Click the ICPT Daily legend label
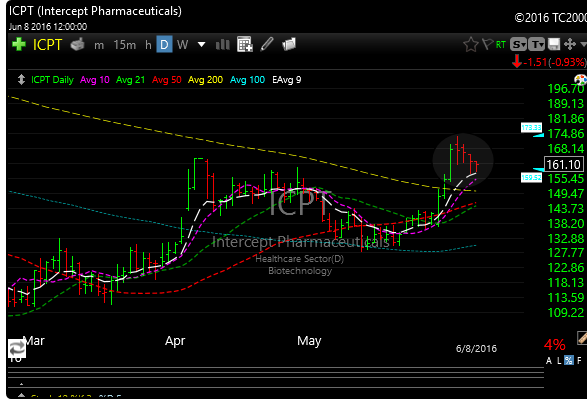The image size is (587, 399). click(52, 80)
